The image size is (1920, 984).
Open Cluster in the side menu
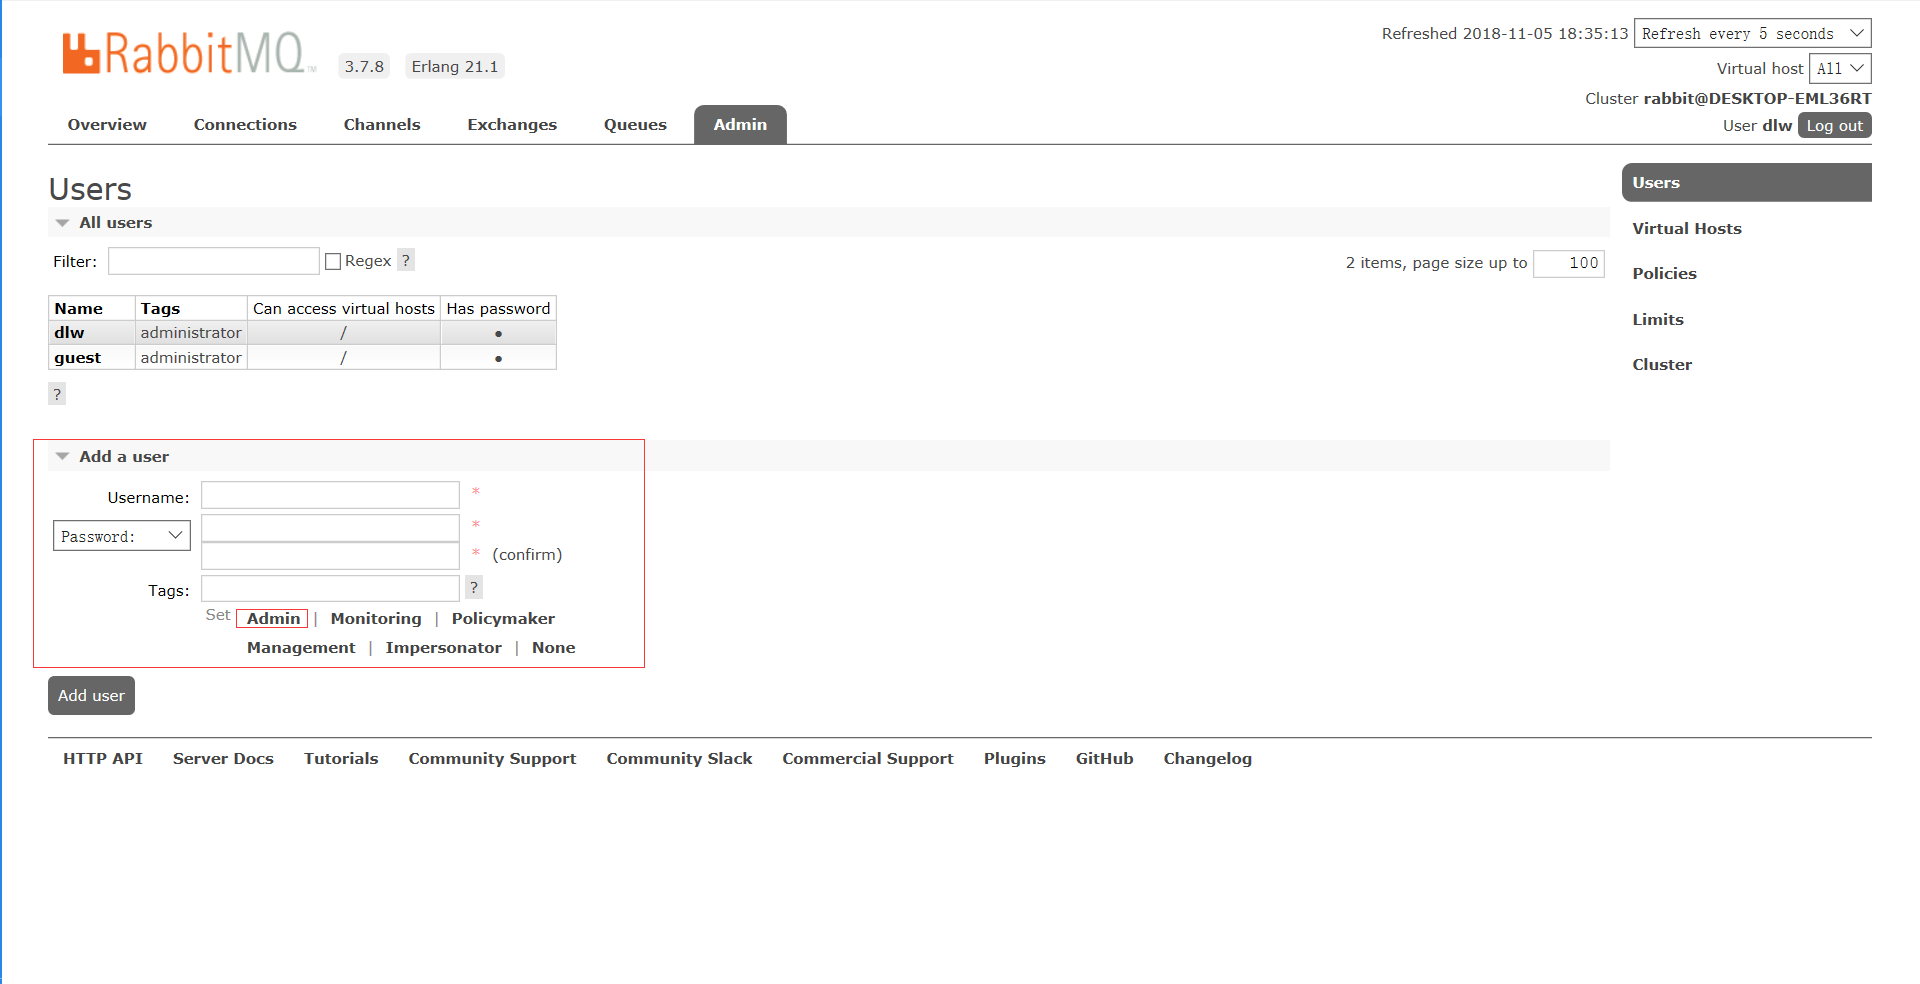tap(1662, 364)
